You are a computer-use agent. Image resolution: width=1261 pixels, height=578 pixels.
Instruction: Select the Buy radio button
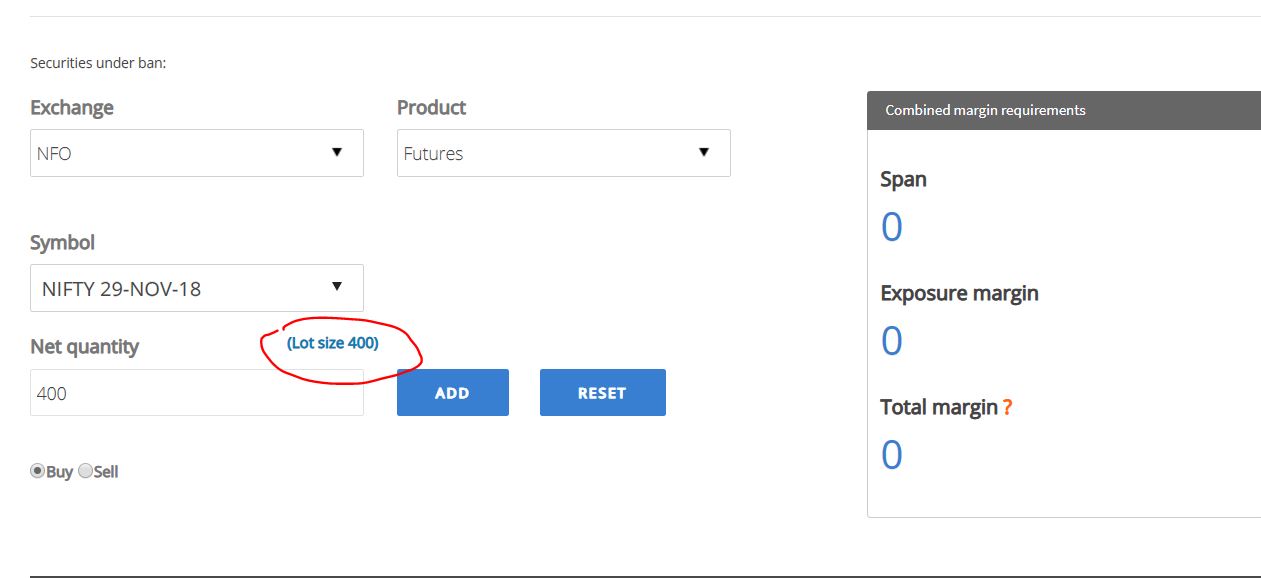pyautogui.click(x=38, y=471)
